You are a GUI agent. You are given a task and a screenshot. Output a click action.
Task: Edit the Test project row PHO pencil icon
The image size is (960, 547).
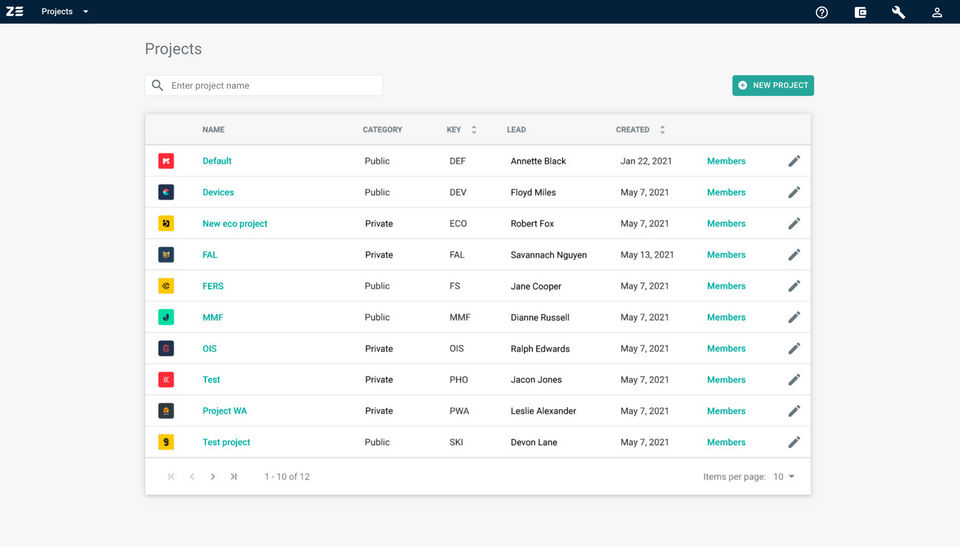click(794, 380)
